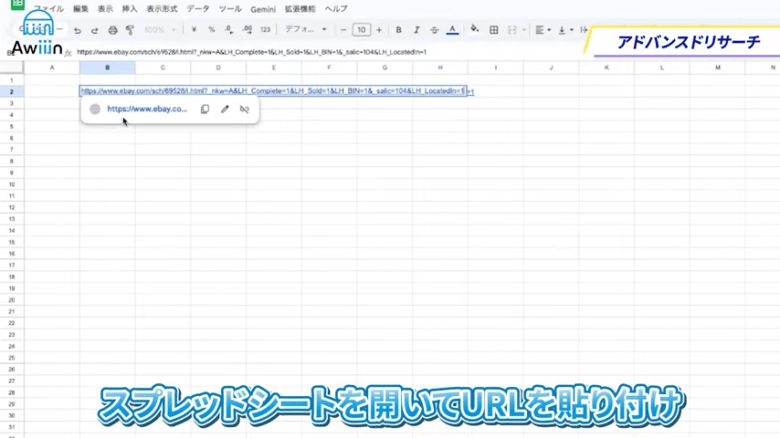Click the redo arrow icon
Image resolution: width=780 pixels, height=438 pixels.
[95, 30]
